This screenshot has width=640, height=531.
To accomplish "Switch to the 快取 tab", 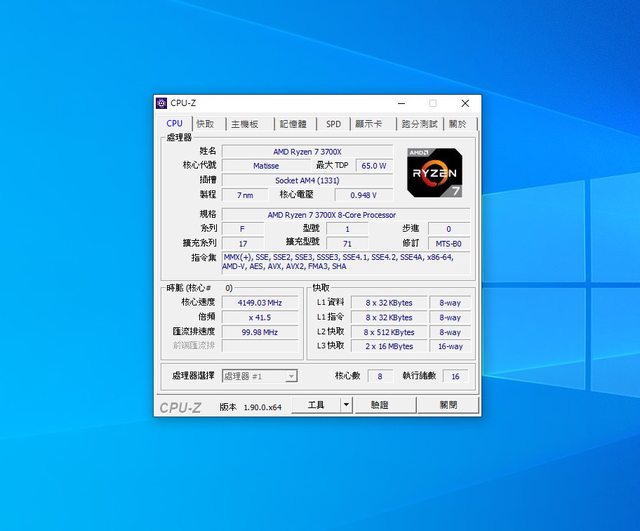I will pos(205,124).
